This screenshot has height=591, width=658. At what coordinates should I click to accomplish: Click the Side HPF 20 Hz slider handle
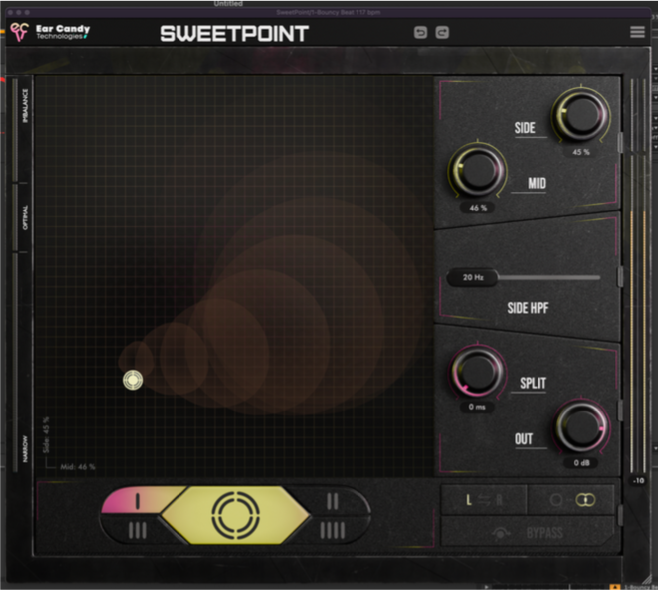pyautogui.click(x=473, y=277)
